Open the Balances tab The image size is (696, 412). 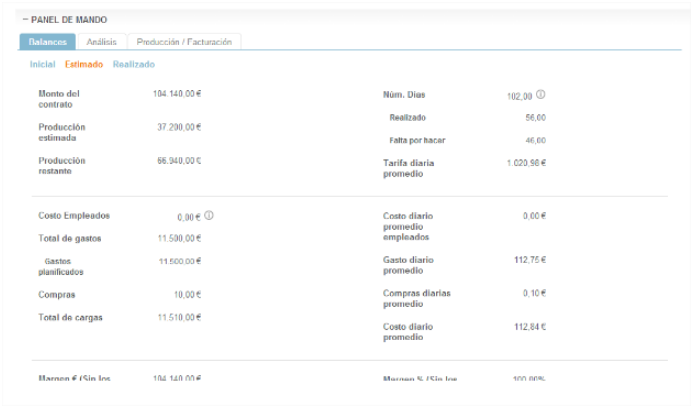[x=47, y=42]
